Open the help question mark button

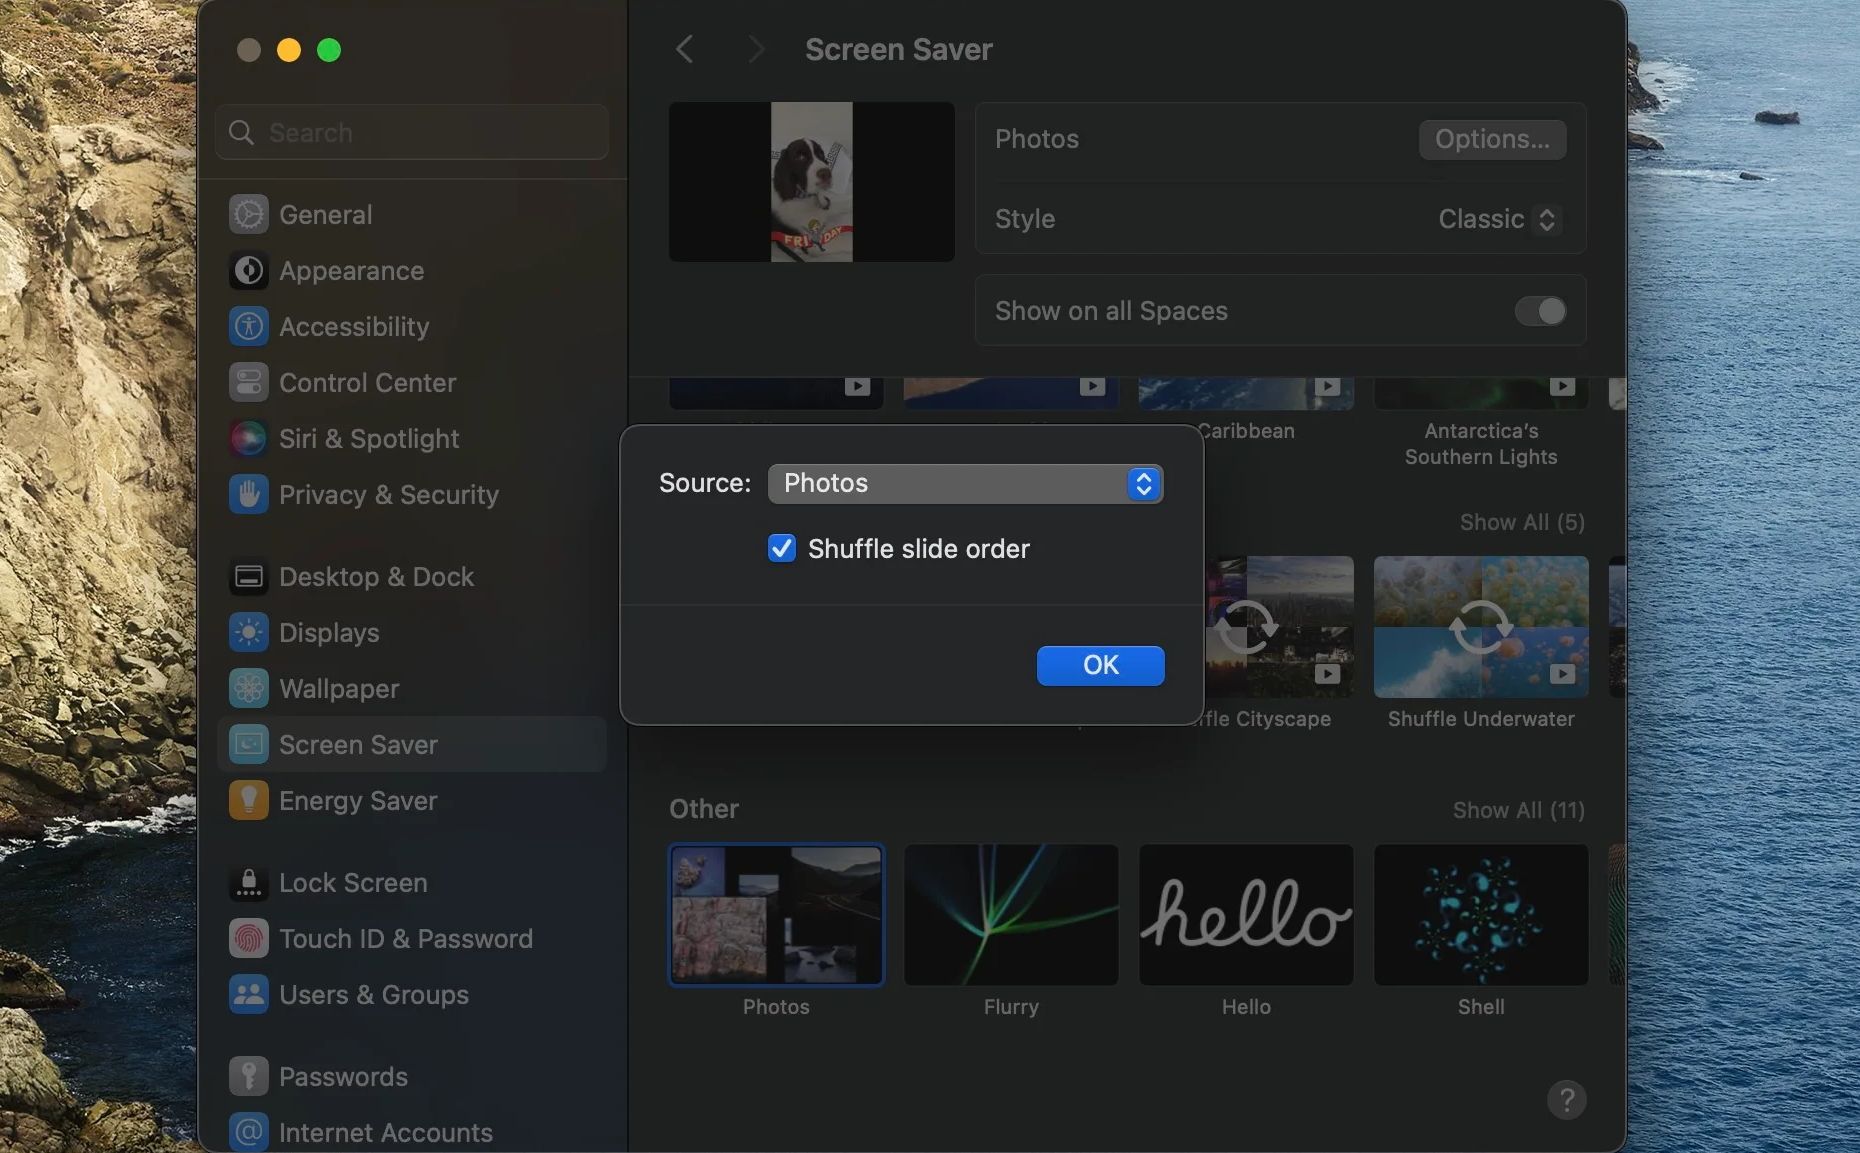(1566, 1100)
